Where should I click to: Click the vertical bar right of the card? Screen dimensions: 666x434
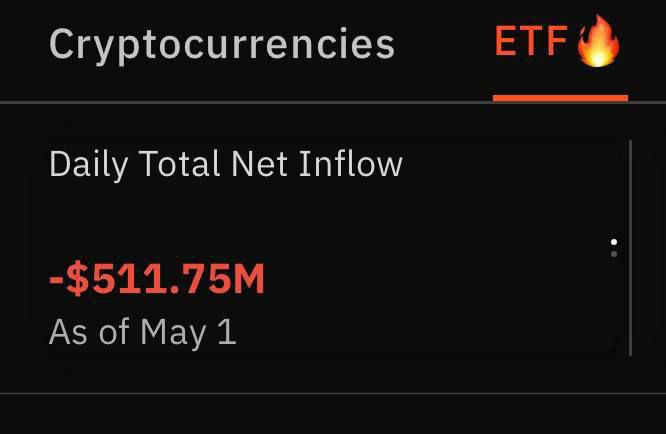(x=630, y=248)
